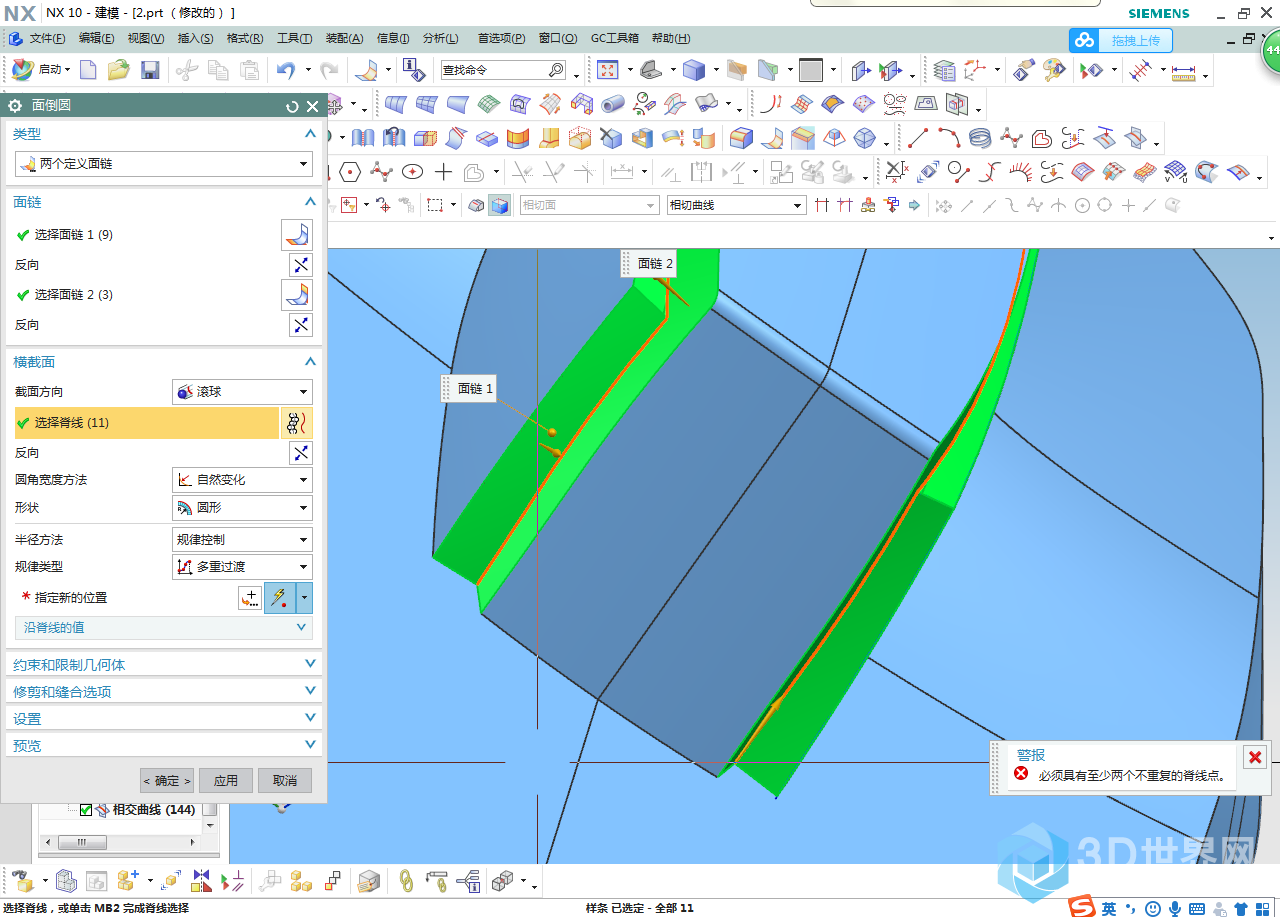The height and width of the screenshot is (917, 1280).
Task: Click the select face chain 1 icon
Action: [x=297, y=235]
